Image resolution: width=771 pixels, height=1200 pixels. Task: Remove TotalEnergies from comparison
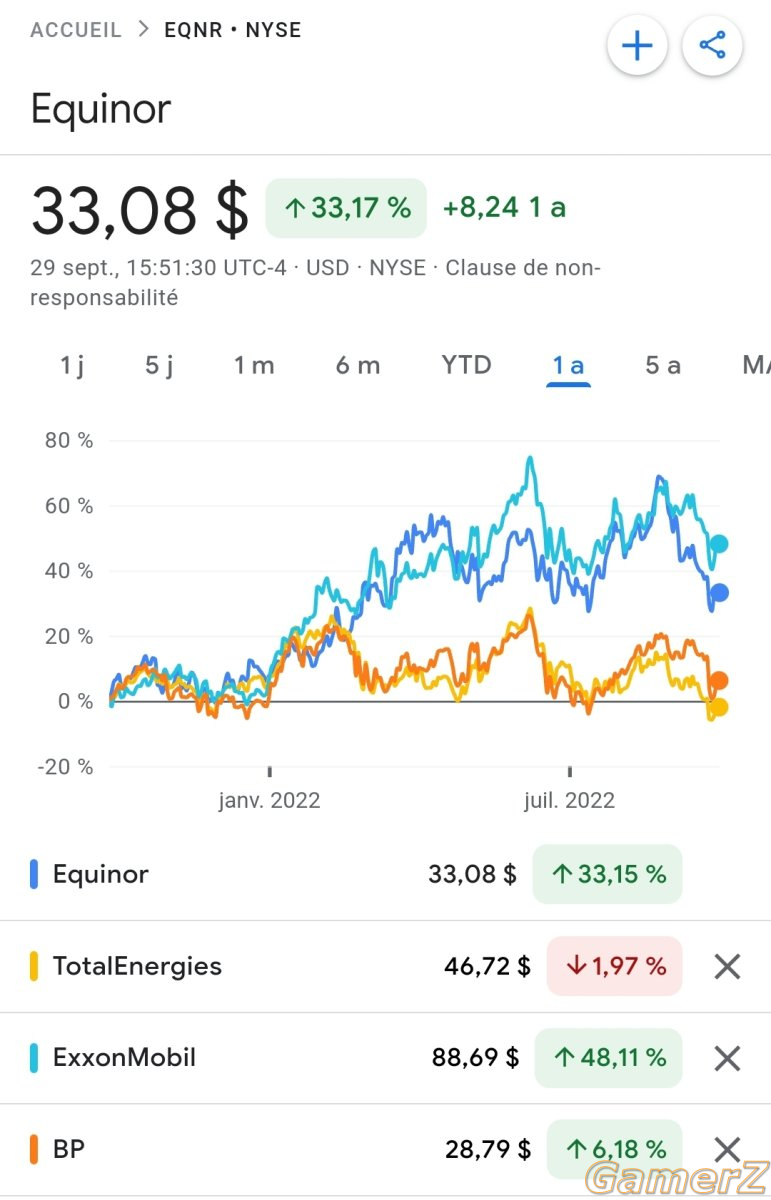pyautogui.click(x=727, y=966)
